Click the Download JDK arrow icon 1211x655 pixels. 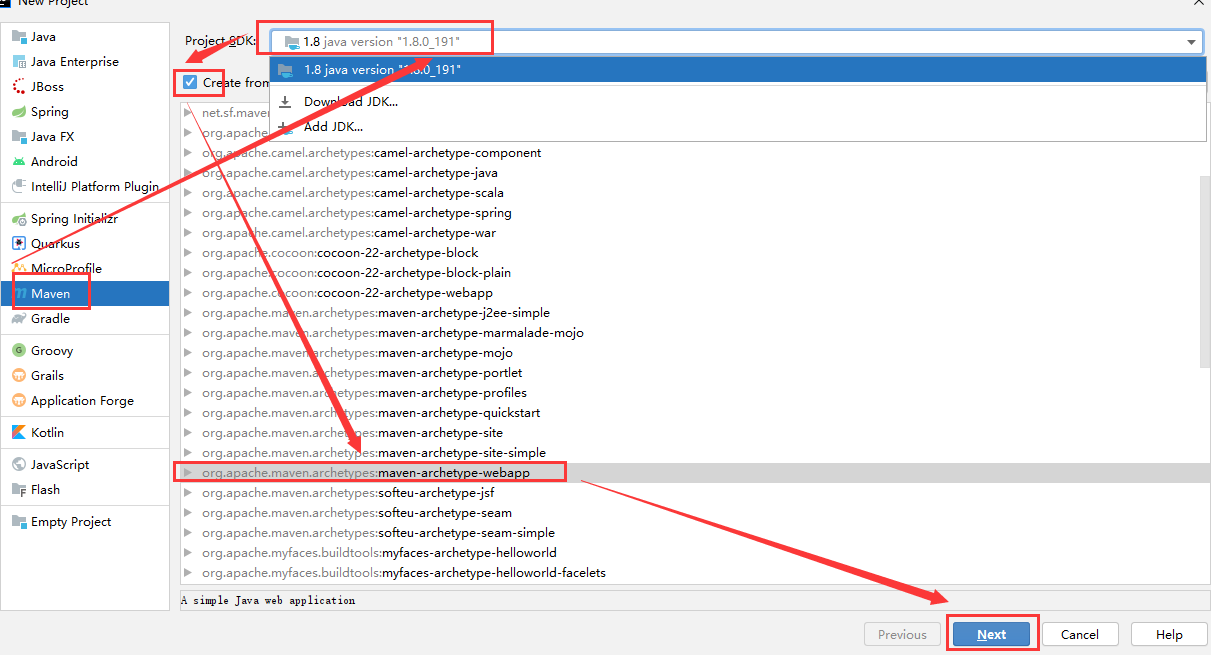[x=285, y=101]
